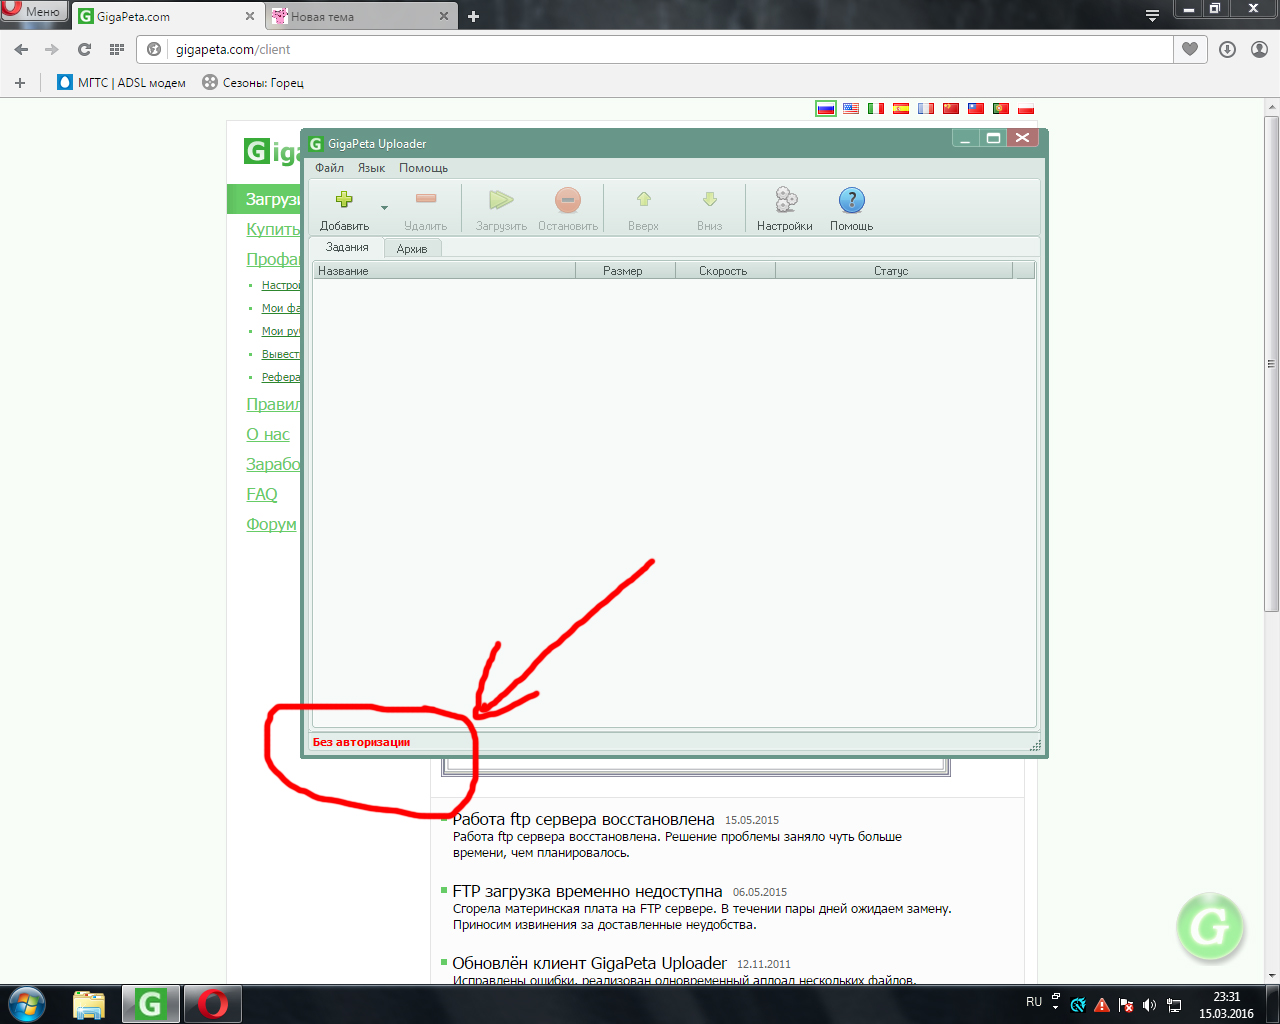This screenshot has height=1024, width=1280.
Task: Click the Загрузить green arrow icon
Action: 501,200
